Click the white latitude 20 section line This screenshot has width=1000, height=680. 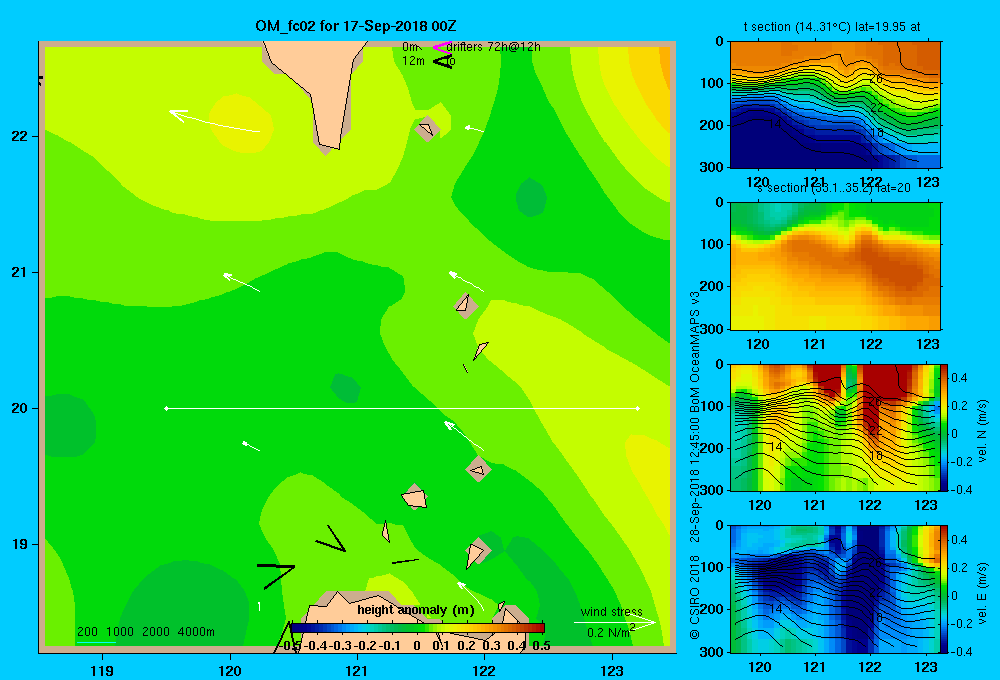click(402, 408)
